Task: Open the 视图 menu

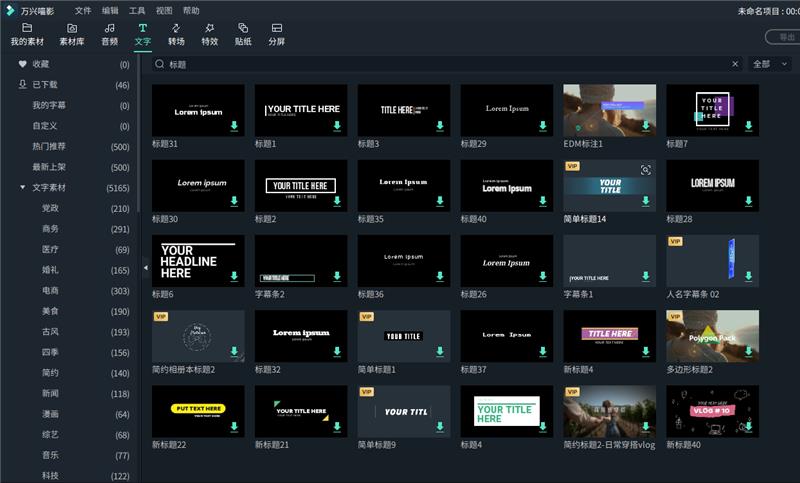Action: [164, 11]
